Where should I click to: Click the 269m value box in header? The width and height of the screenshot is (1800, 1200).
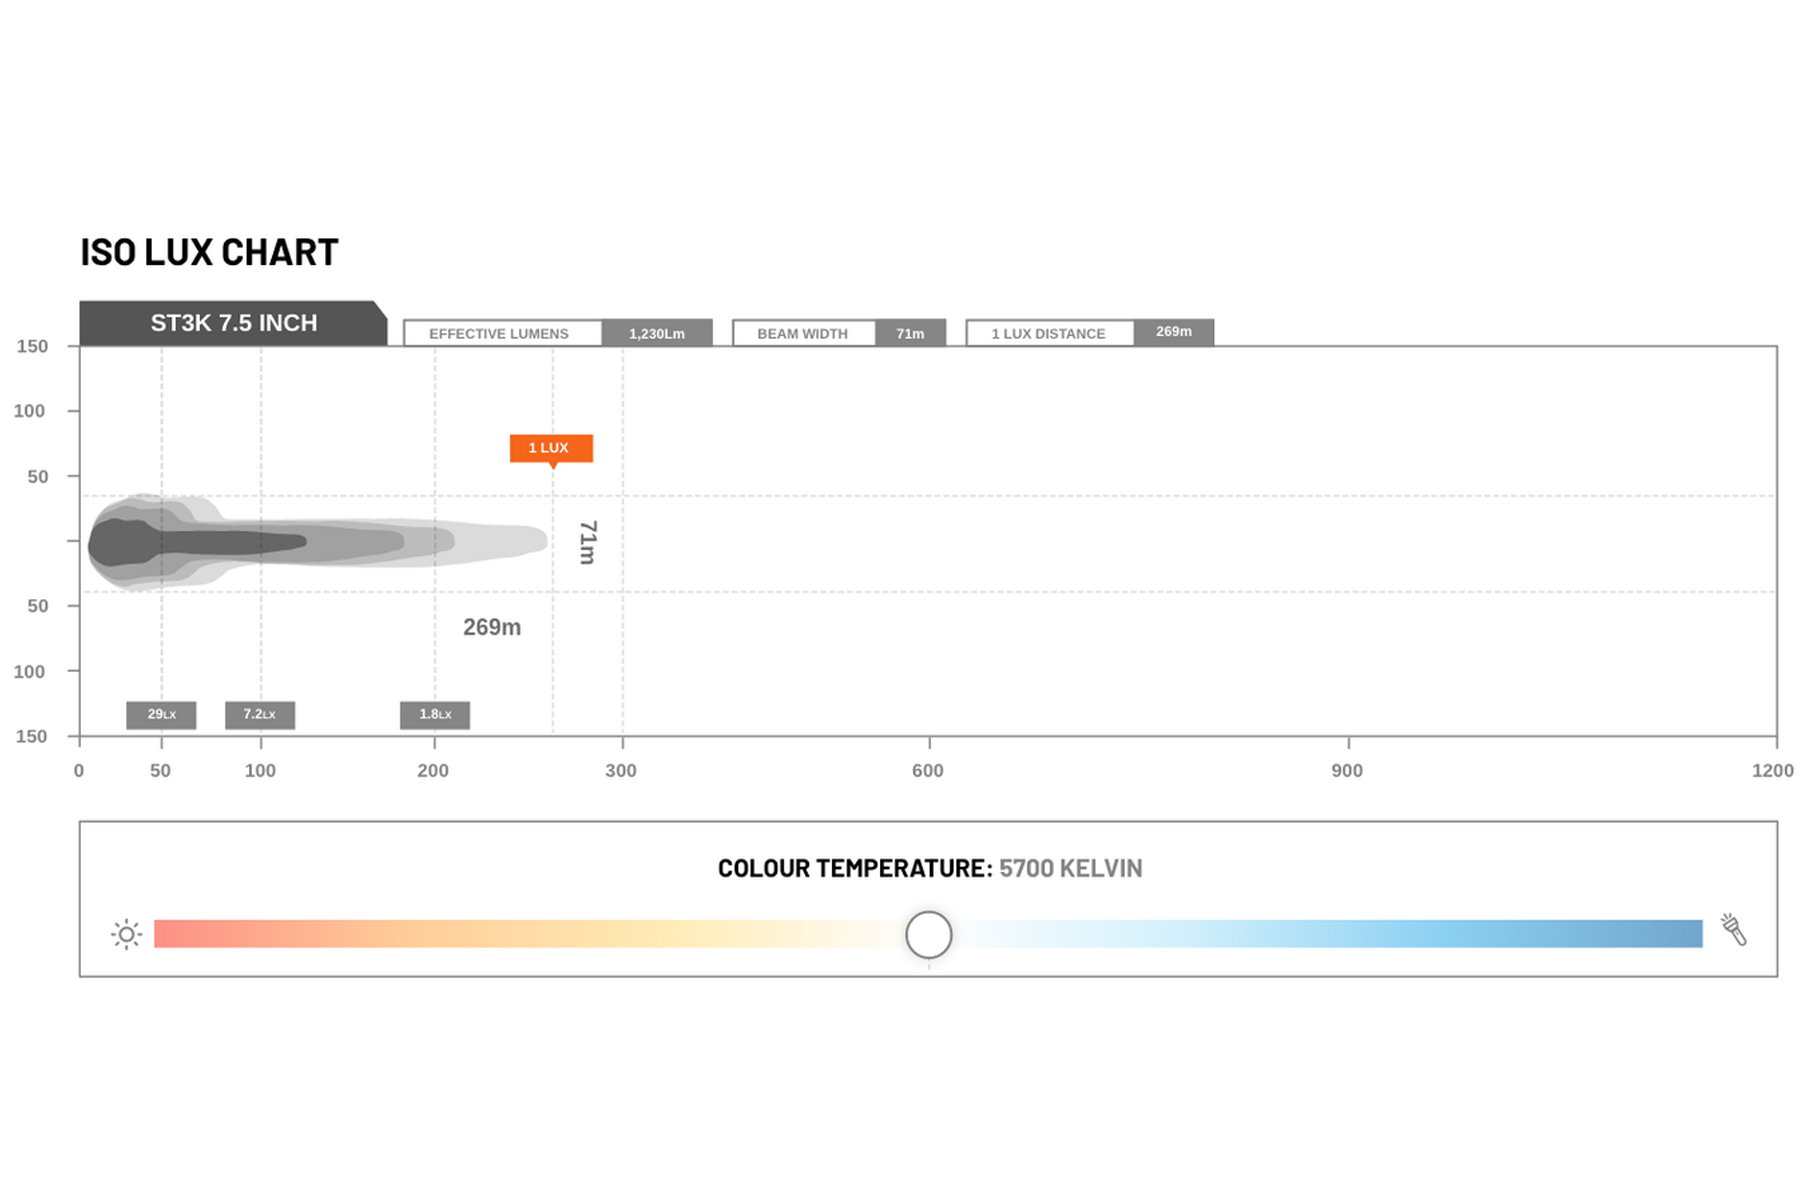point(1174,332)
